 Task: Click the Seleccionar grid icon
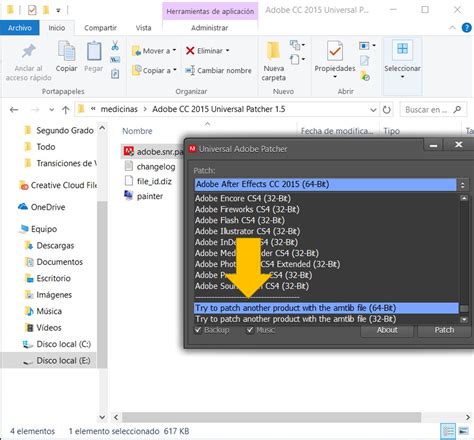402,49
